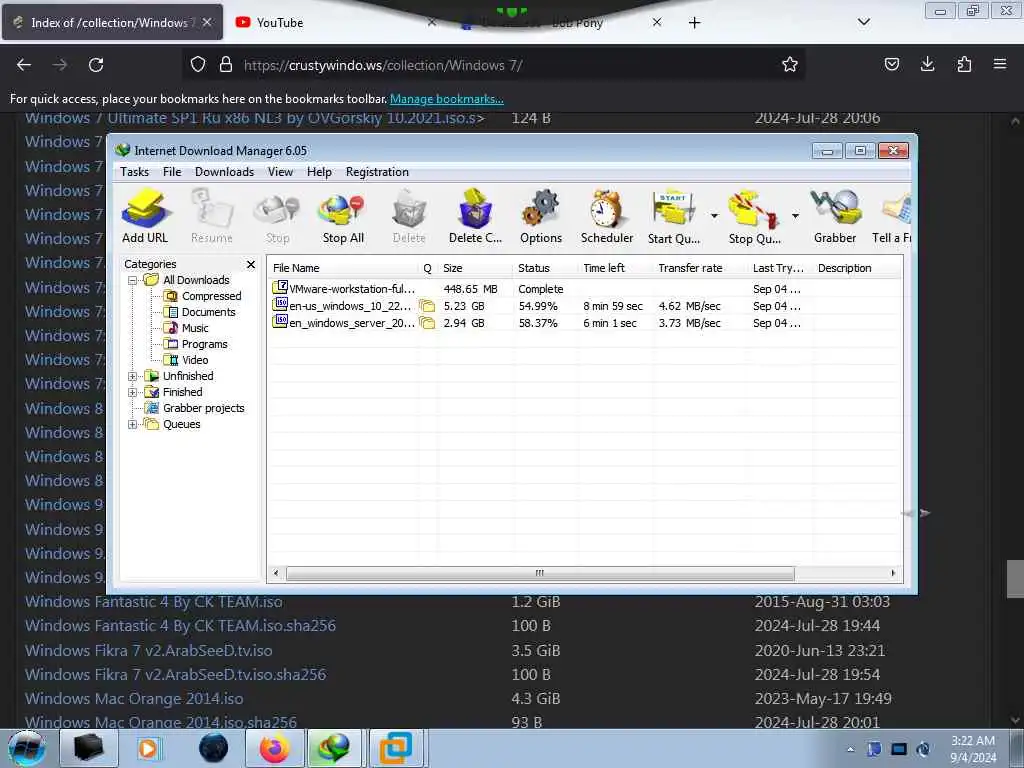This screenshot has height=768, width=1024.
Task: Select the en-us_windows_10 download row
Action: click(584, 306)
